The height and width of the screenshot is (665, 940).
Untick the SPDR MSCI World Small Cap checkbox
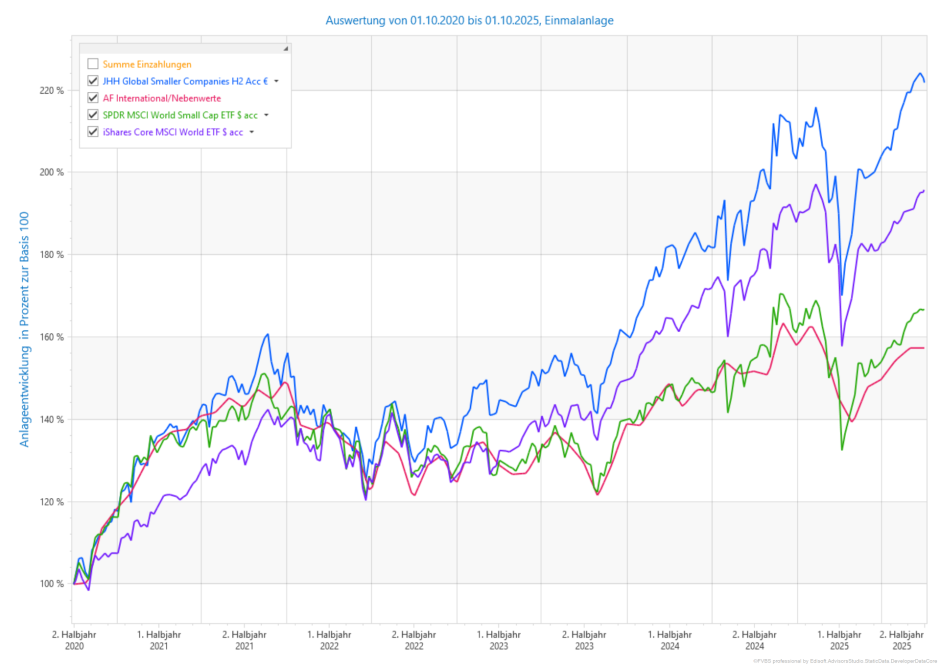tap(93, 115)
